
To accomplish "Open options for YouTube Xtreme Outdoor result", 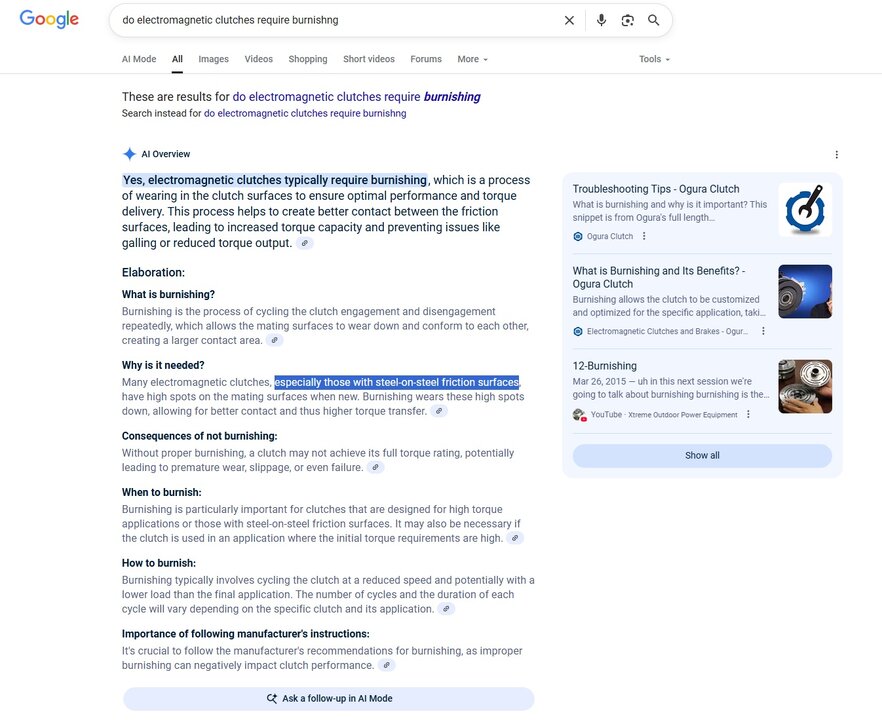I will (748, 415).
